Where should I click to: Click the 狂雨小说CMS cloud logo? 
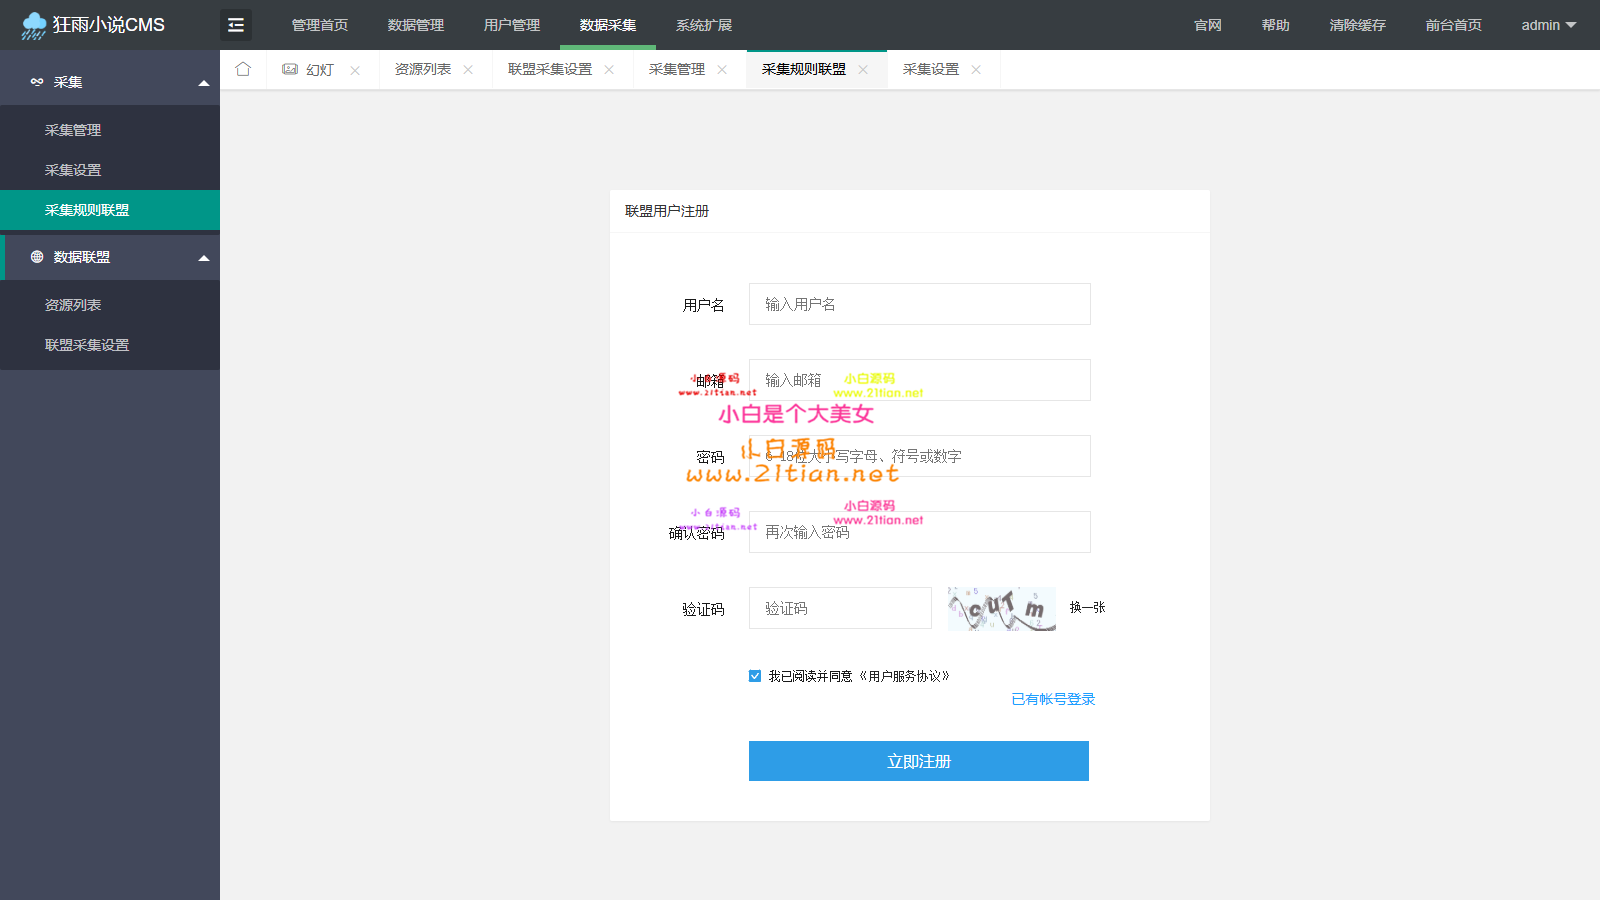(x=34, y=25)
